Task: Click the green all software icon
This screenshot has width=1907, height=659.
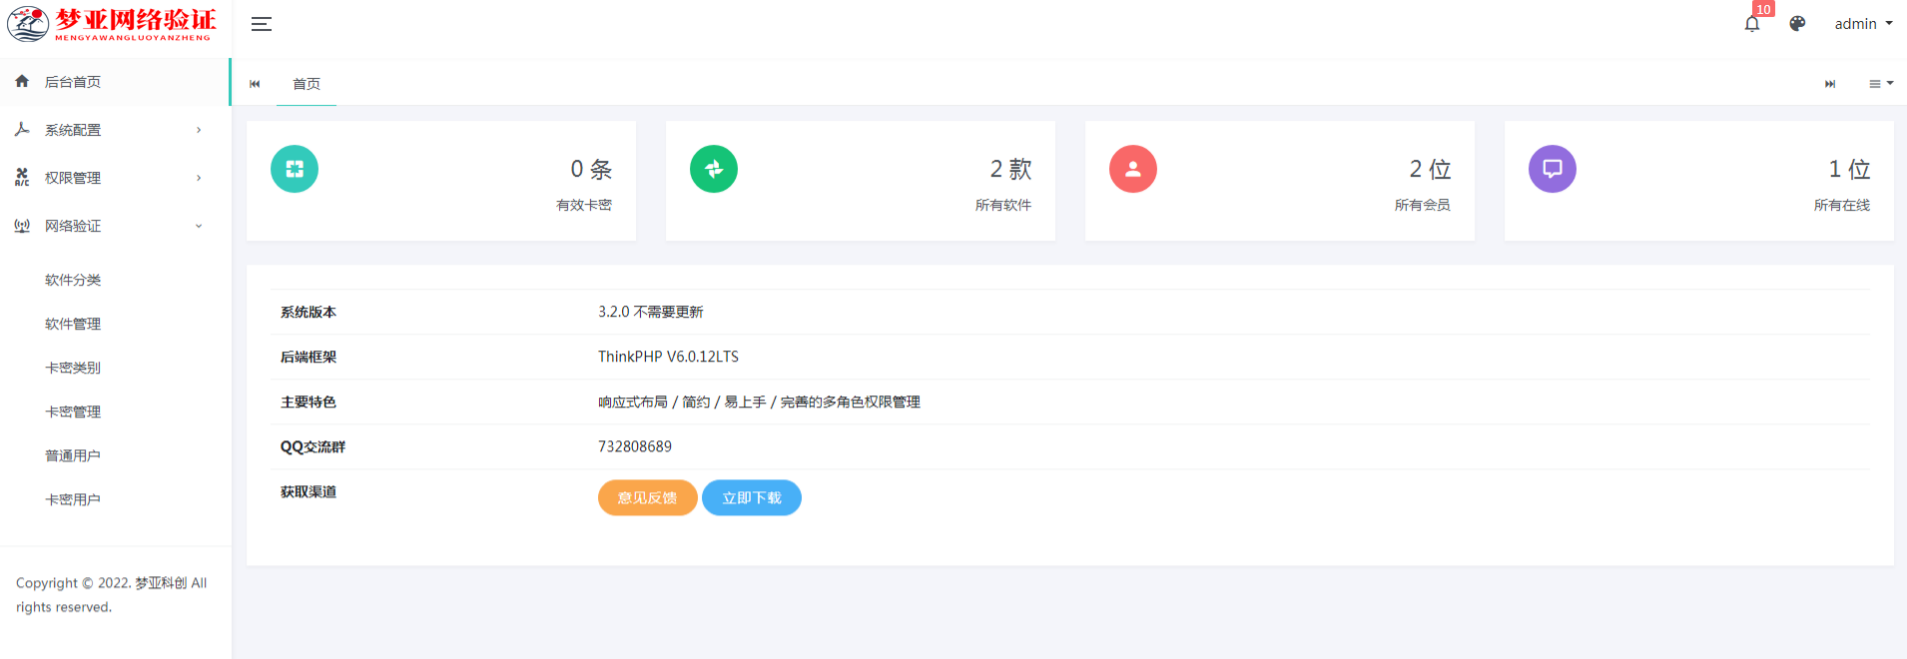Action: [x=713, y=169]
